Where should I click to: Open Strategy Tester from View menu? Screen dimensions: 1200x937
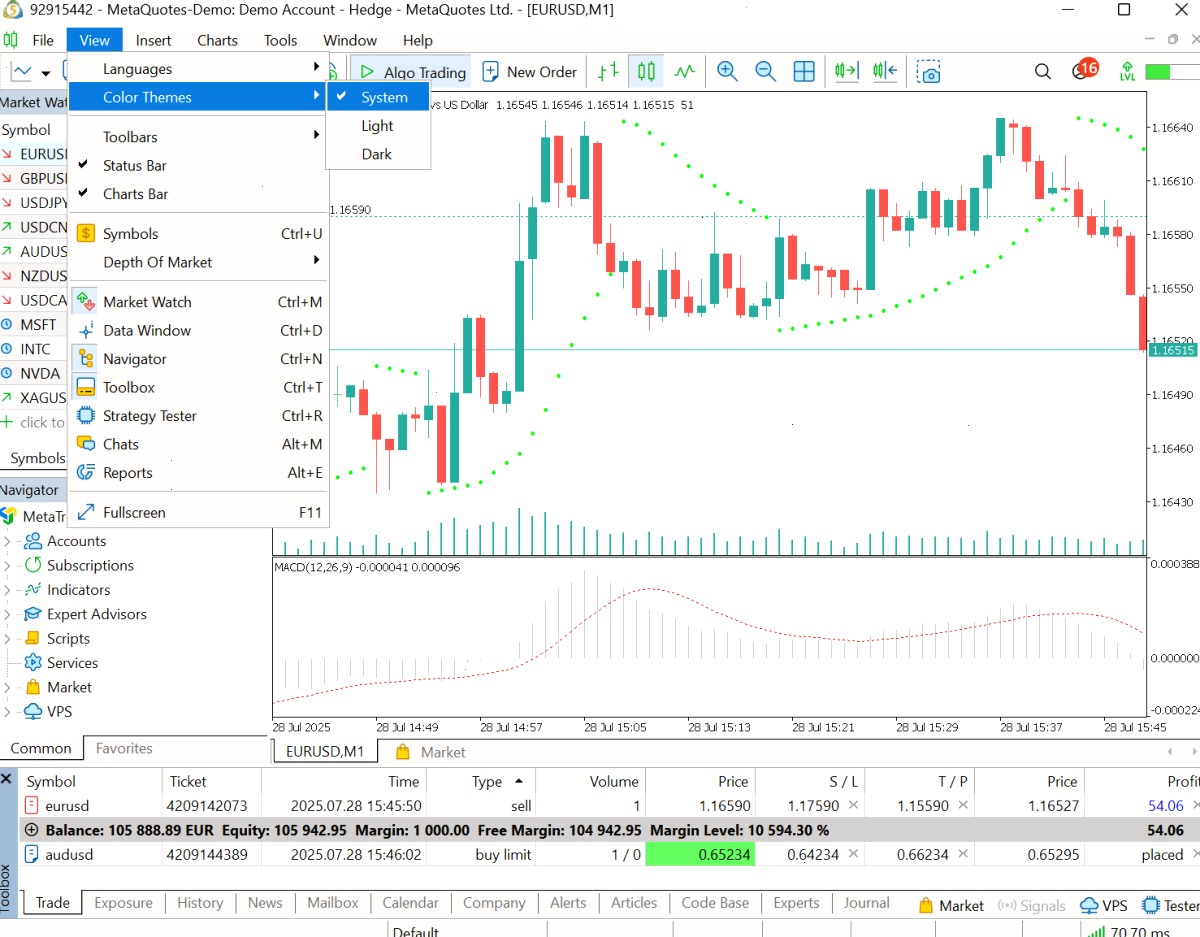tap(198, 416)
